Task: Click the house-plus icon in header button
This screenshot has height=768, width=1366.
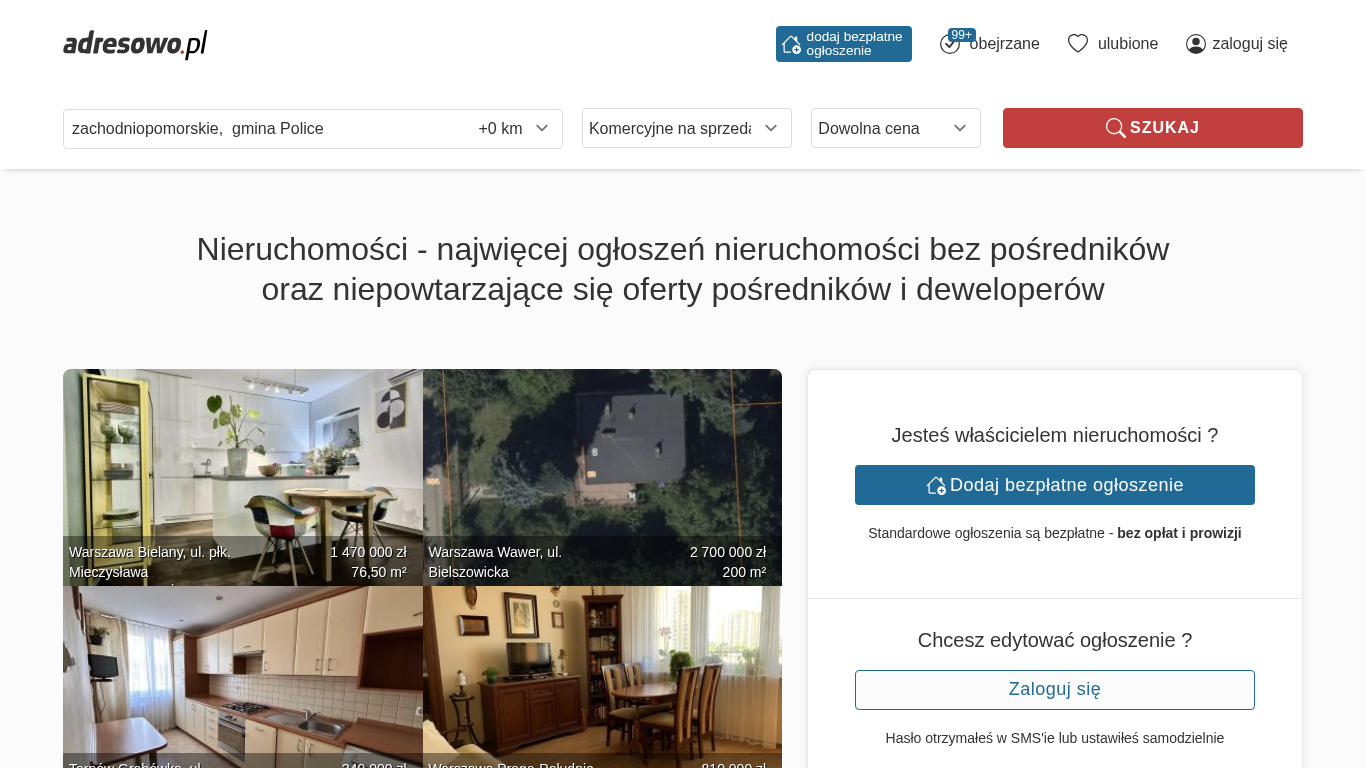Action: [791, 44]
